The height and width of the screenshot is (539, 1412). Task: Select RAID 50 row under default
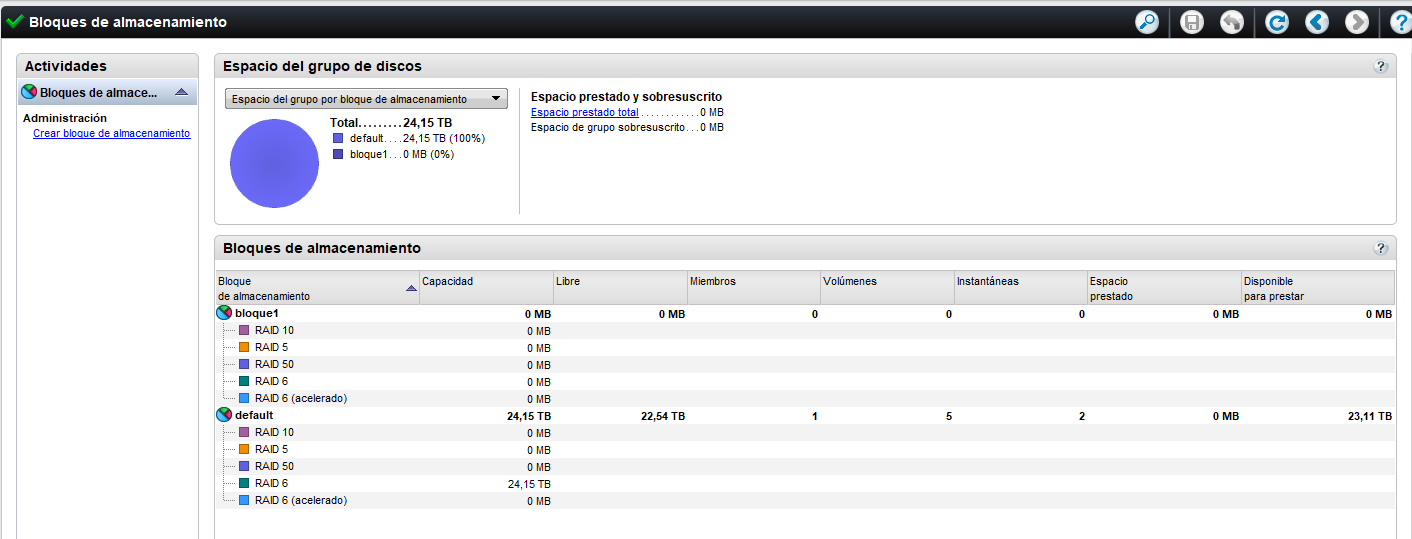805,467
